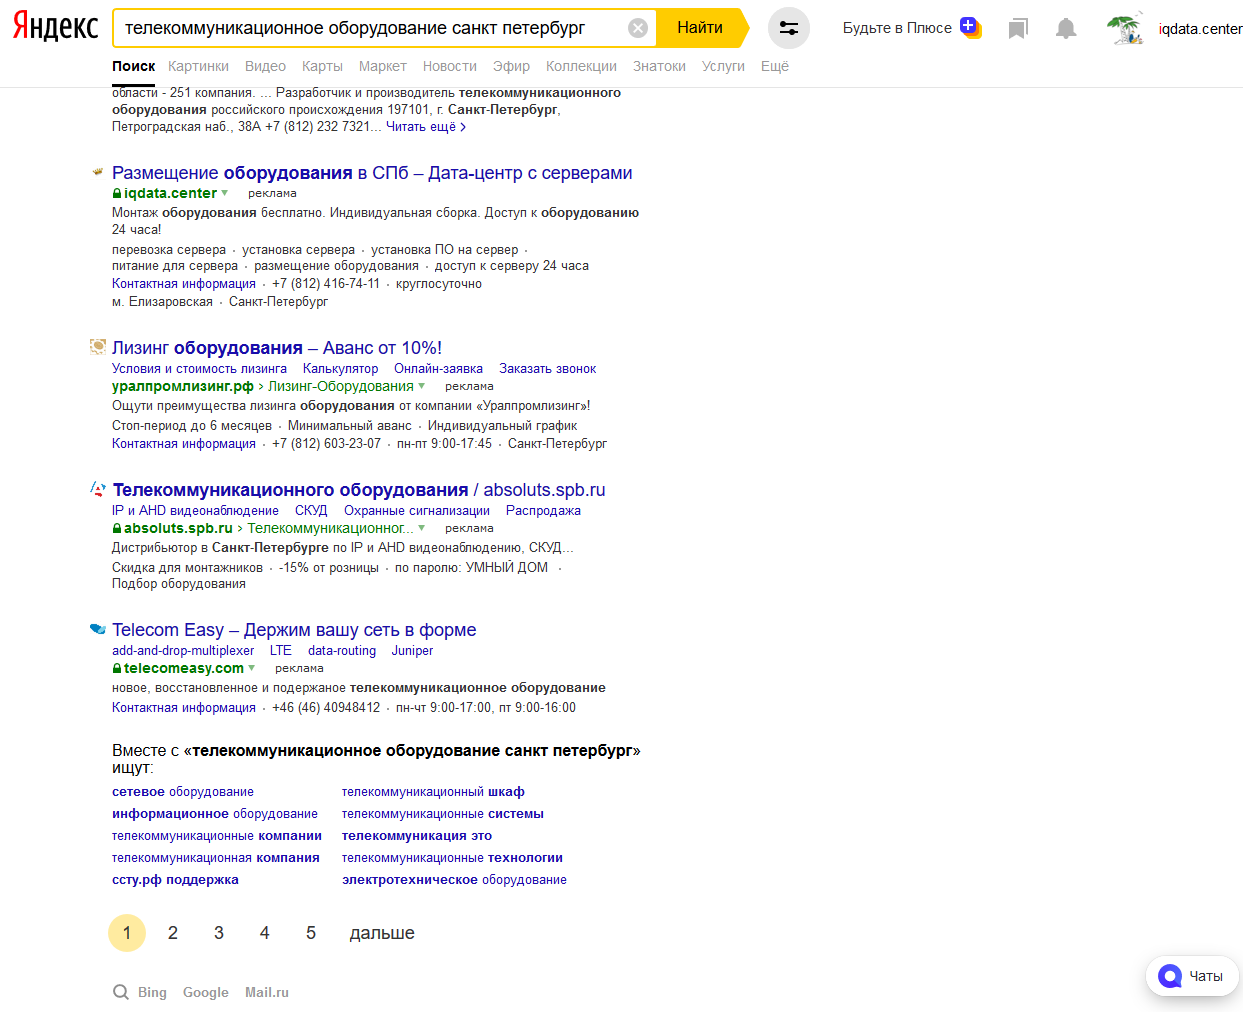
Task: Open the Лизинг оборудования ad title
Action: coord(277,348)
